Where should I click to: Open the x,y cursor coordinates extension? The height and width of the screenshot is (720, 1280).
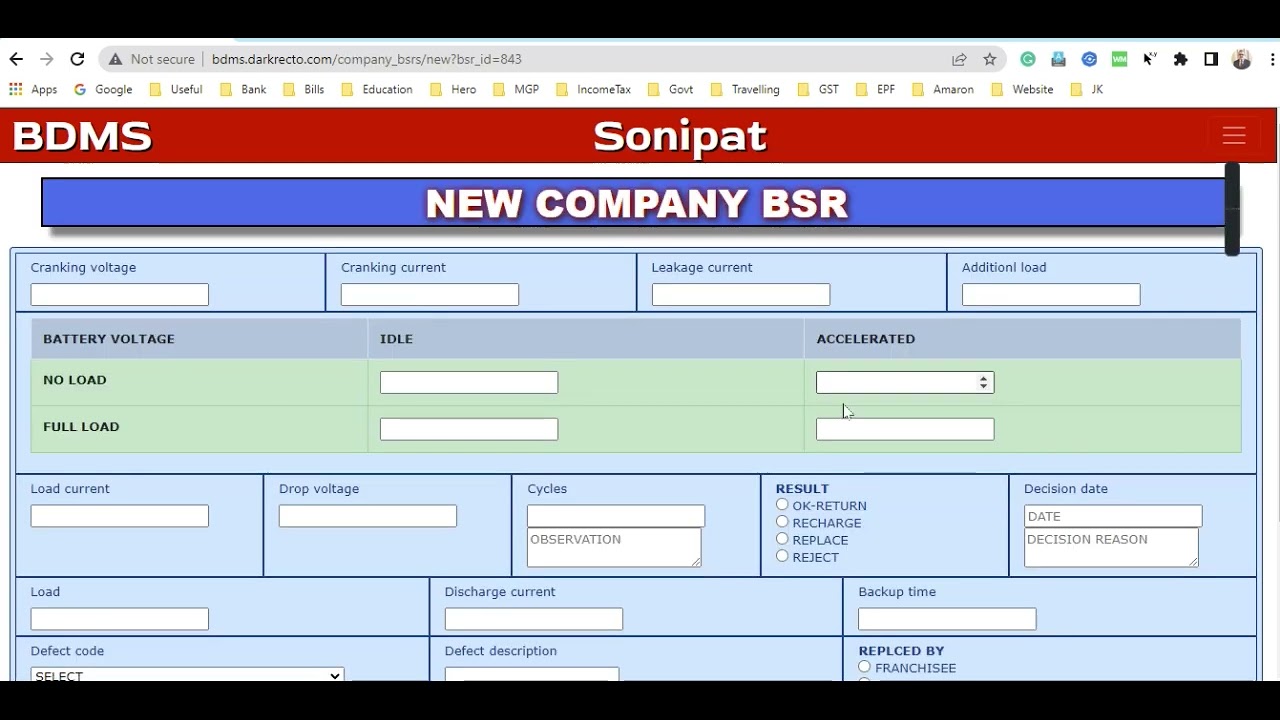click(1150, 59)
